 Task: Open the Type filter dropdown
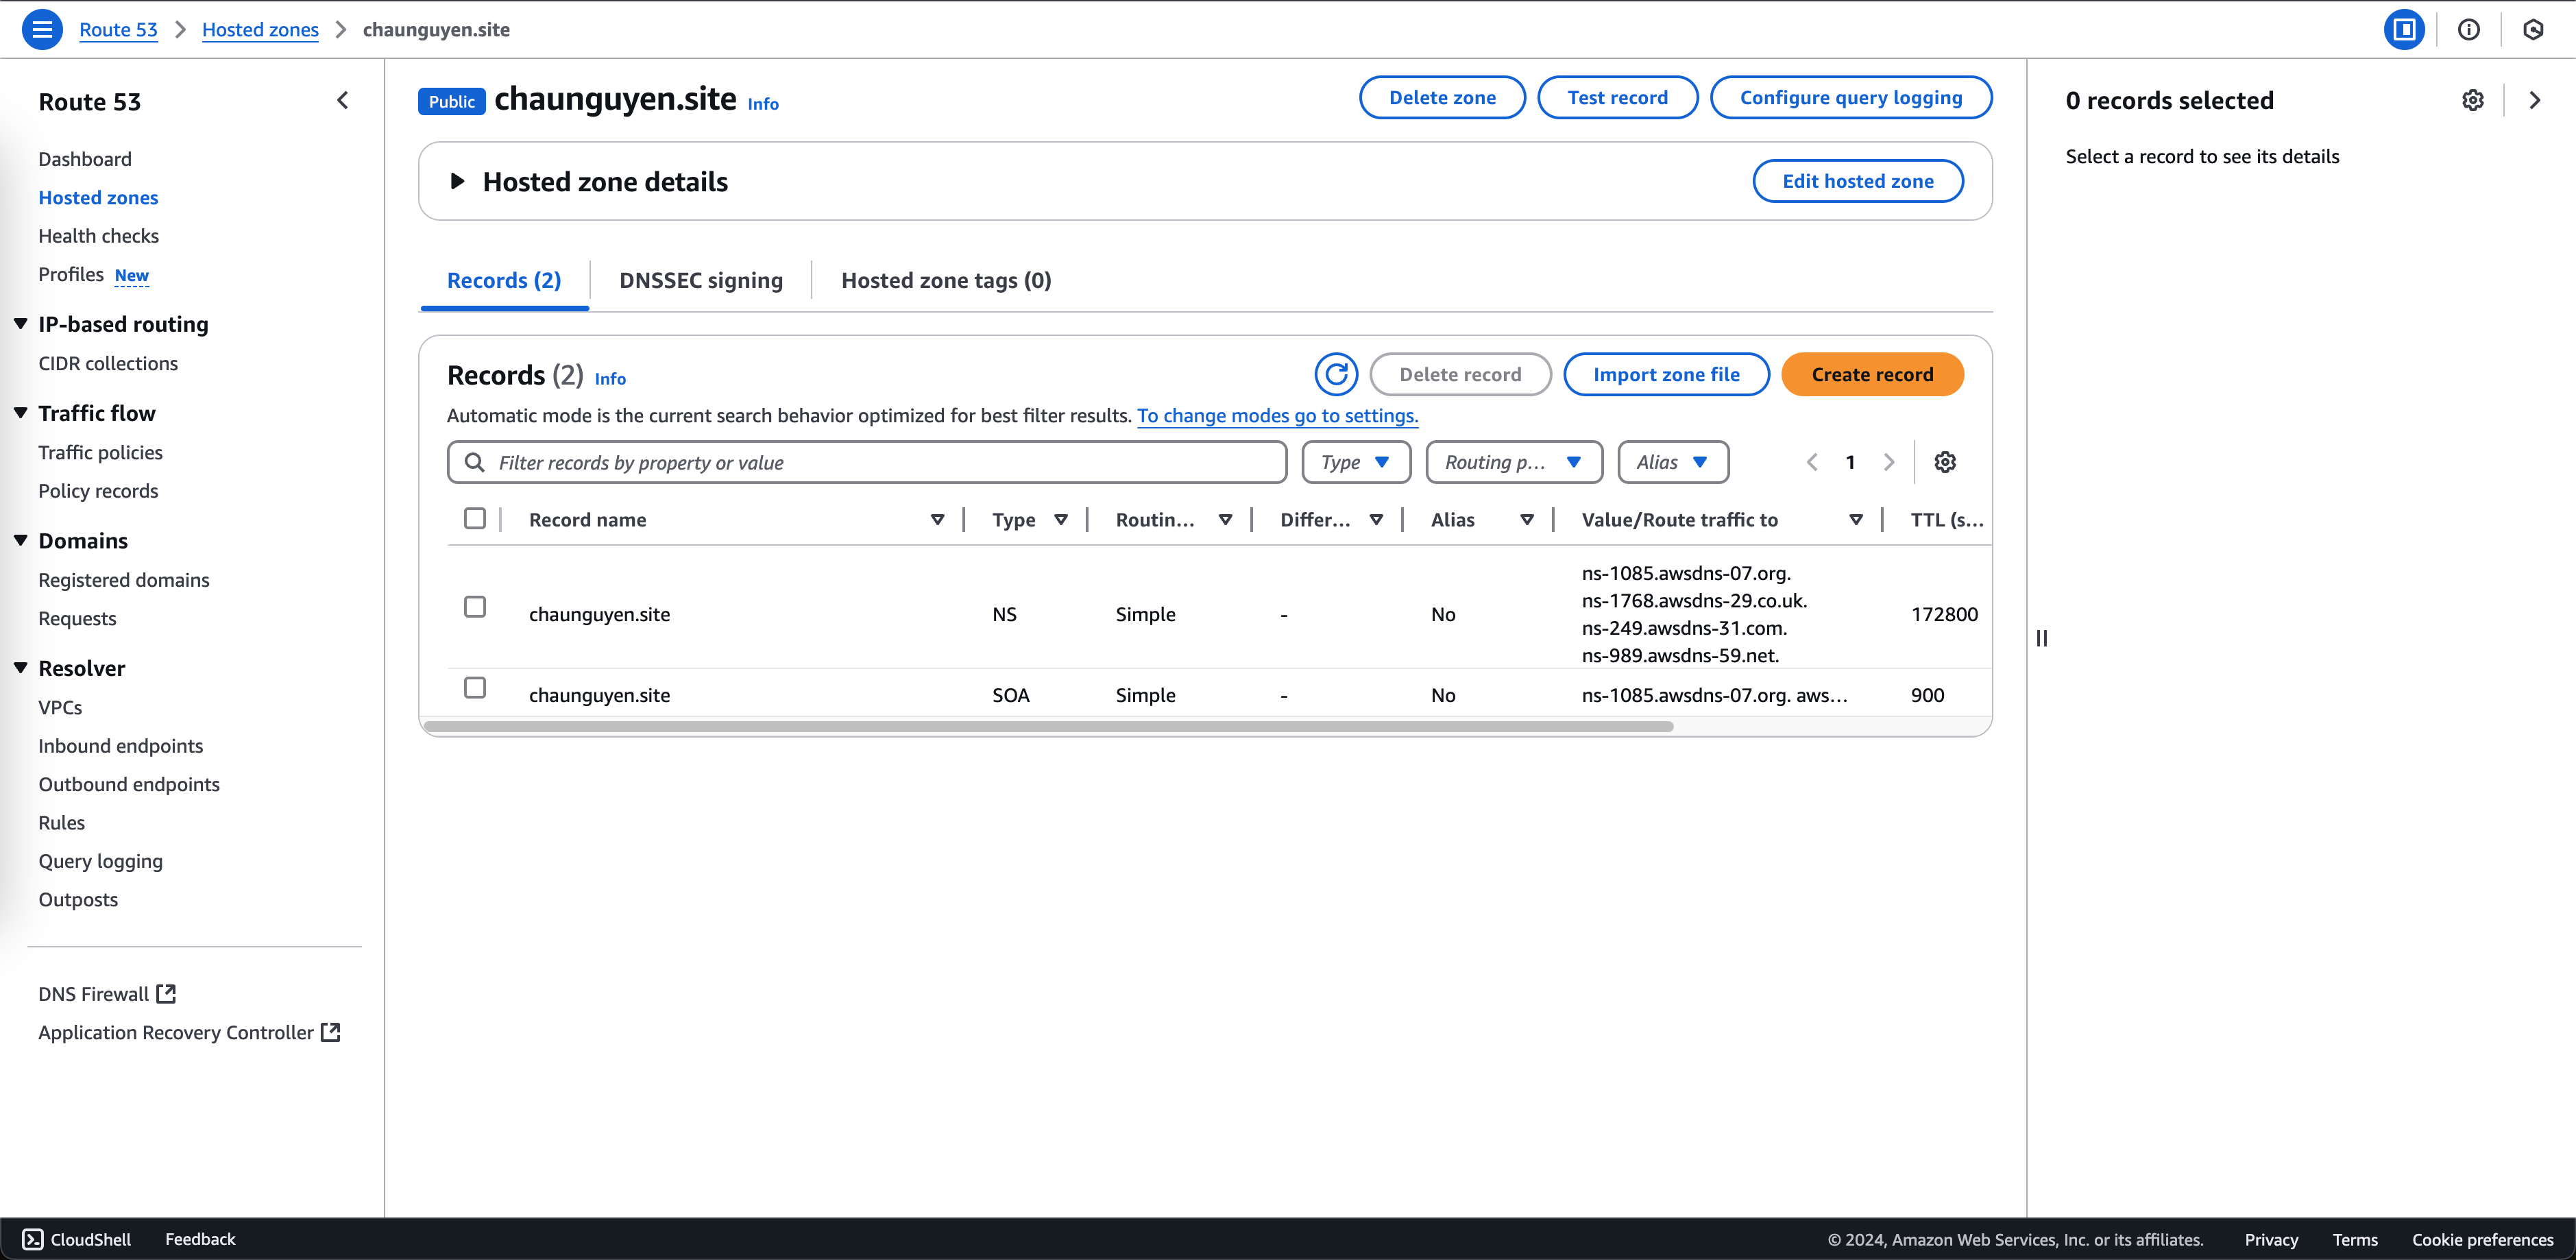tap(1356, 462)
